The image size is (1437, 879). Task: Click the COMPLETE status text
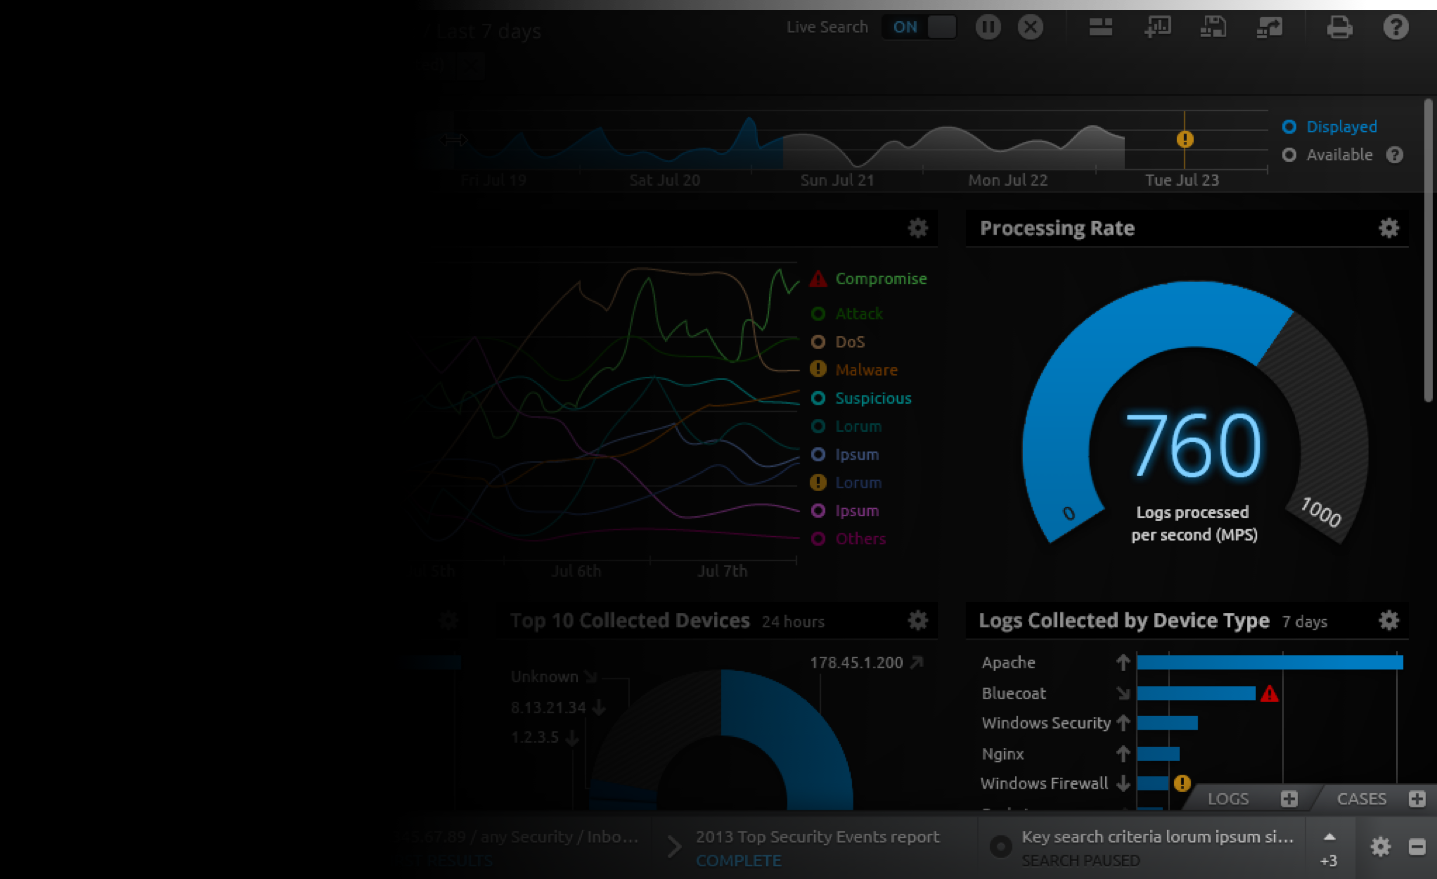coord(739,861)
